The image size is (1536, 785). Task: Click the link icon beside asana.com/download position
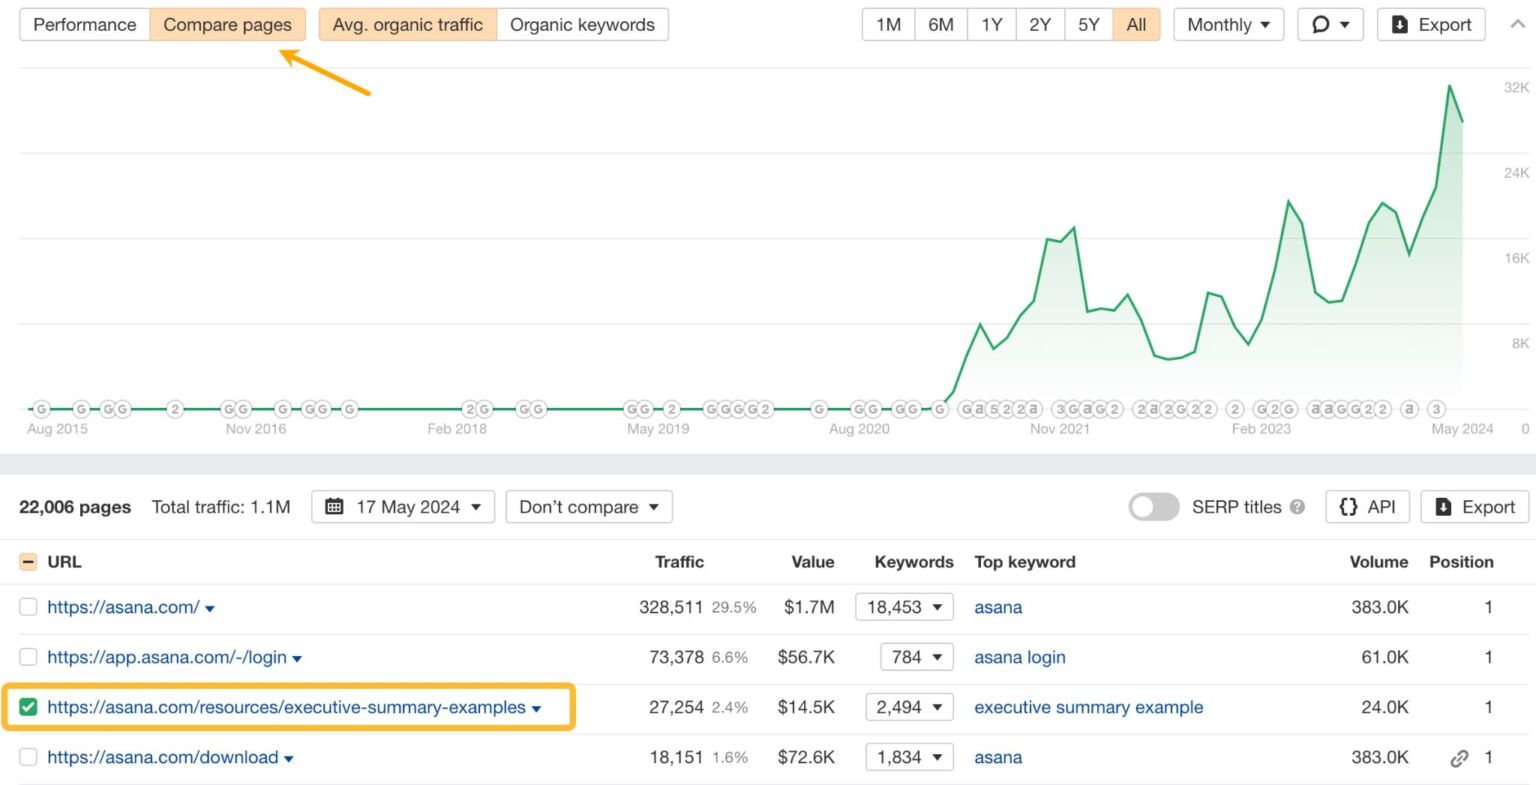(1460, 757)
